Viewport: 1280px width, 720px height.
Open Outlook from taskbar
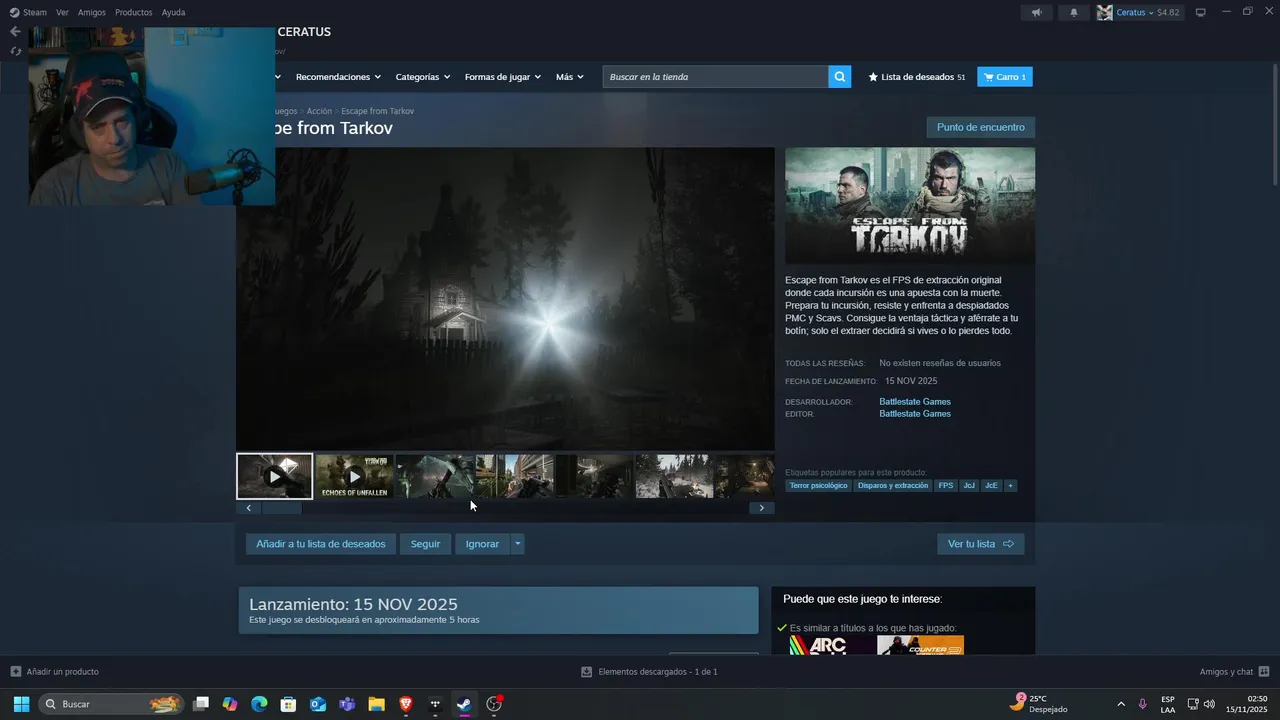318,704
